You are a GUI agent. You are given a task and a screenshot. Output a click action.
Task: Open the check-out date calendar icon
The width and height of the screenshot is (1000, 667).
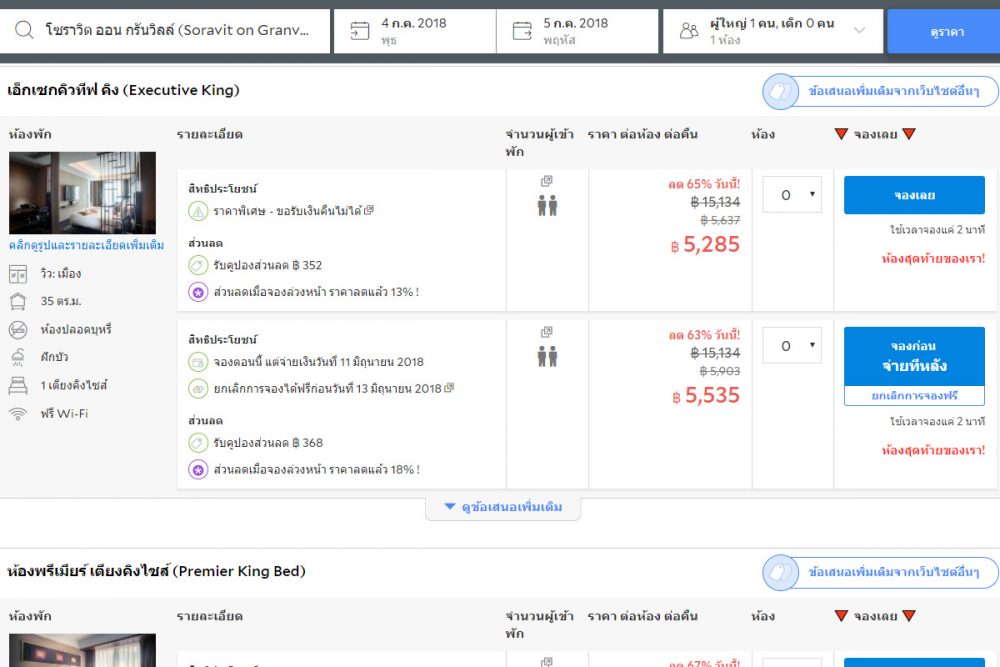(x=522, y=31)
